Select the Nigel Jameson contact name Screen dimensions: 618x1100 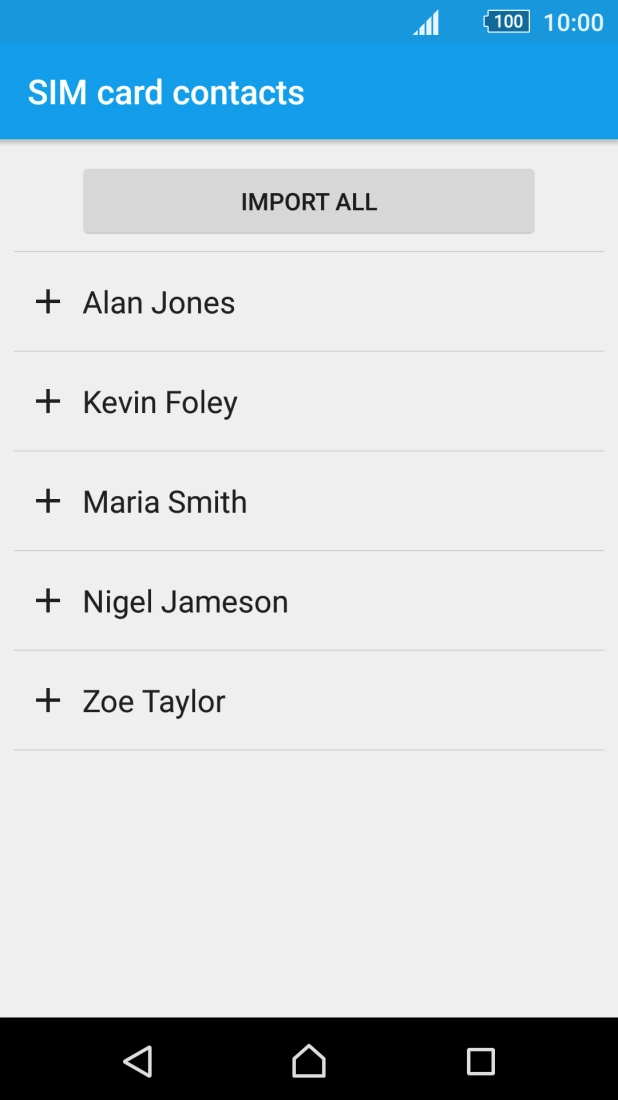coord(185,602)
